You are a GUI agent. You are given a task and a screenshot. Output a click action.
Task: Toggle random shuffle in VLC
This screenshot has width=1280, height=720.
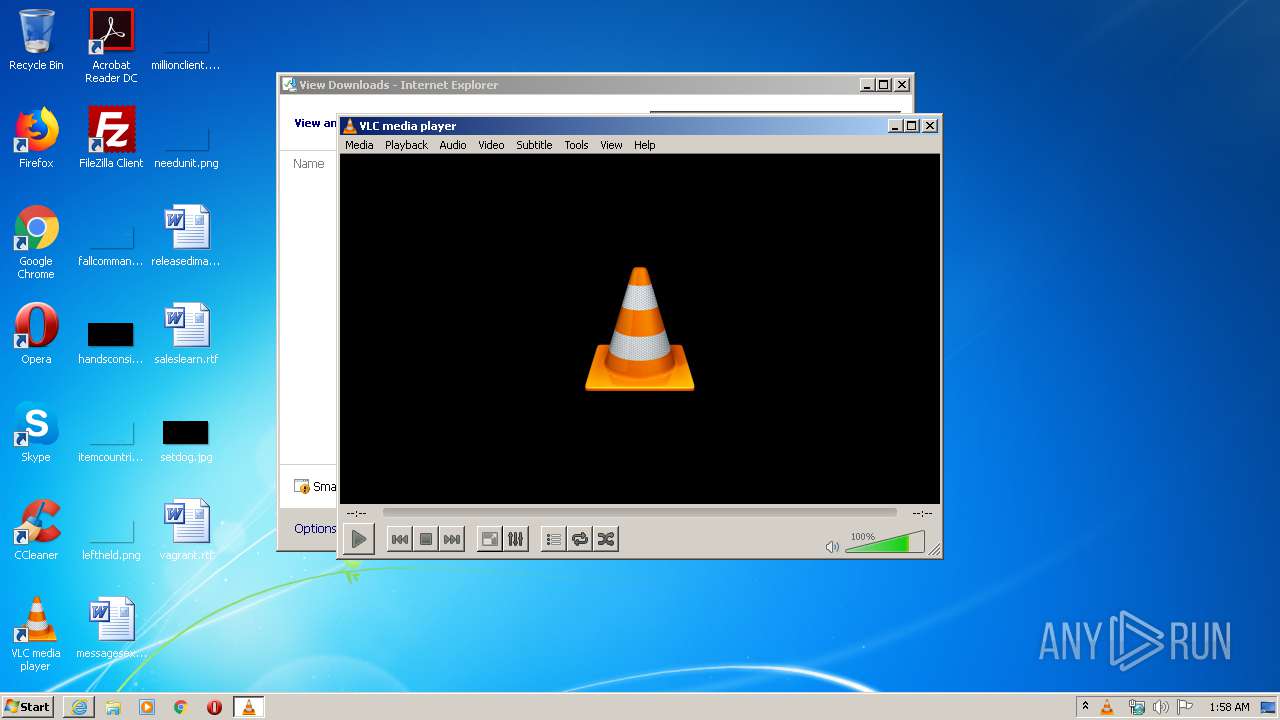click(606, 539)
